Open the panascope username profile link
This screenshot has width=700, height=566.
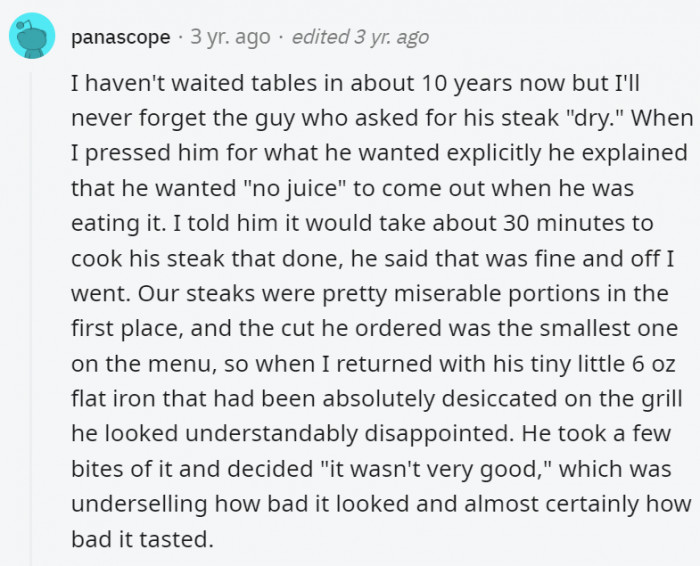coord(120,38)
